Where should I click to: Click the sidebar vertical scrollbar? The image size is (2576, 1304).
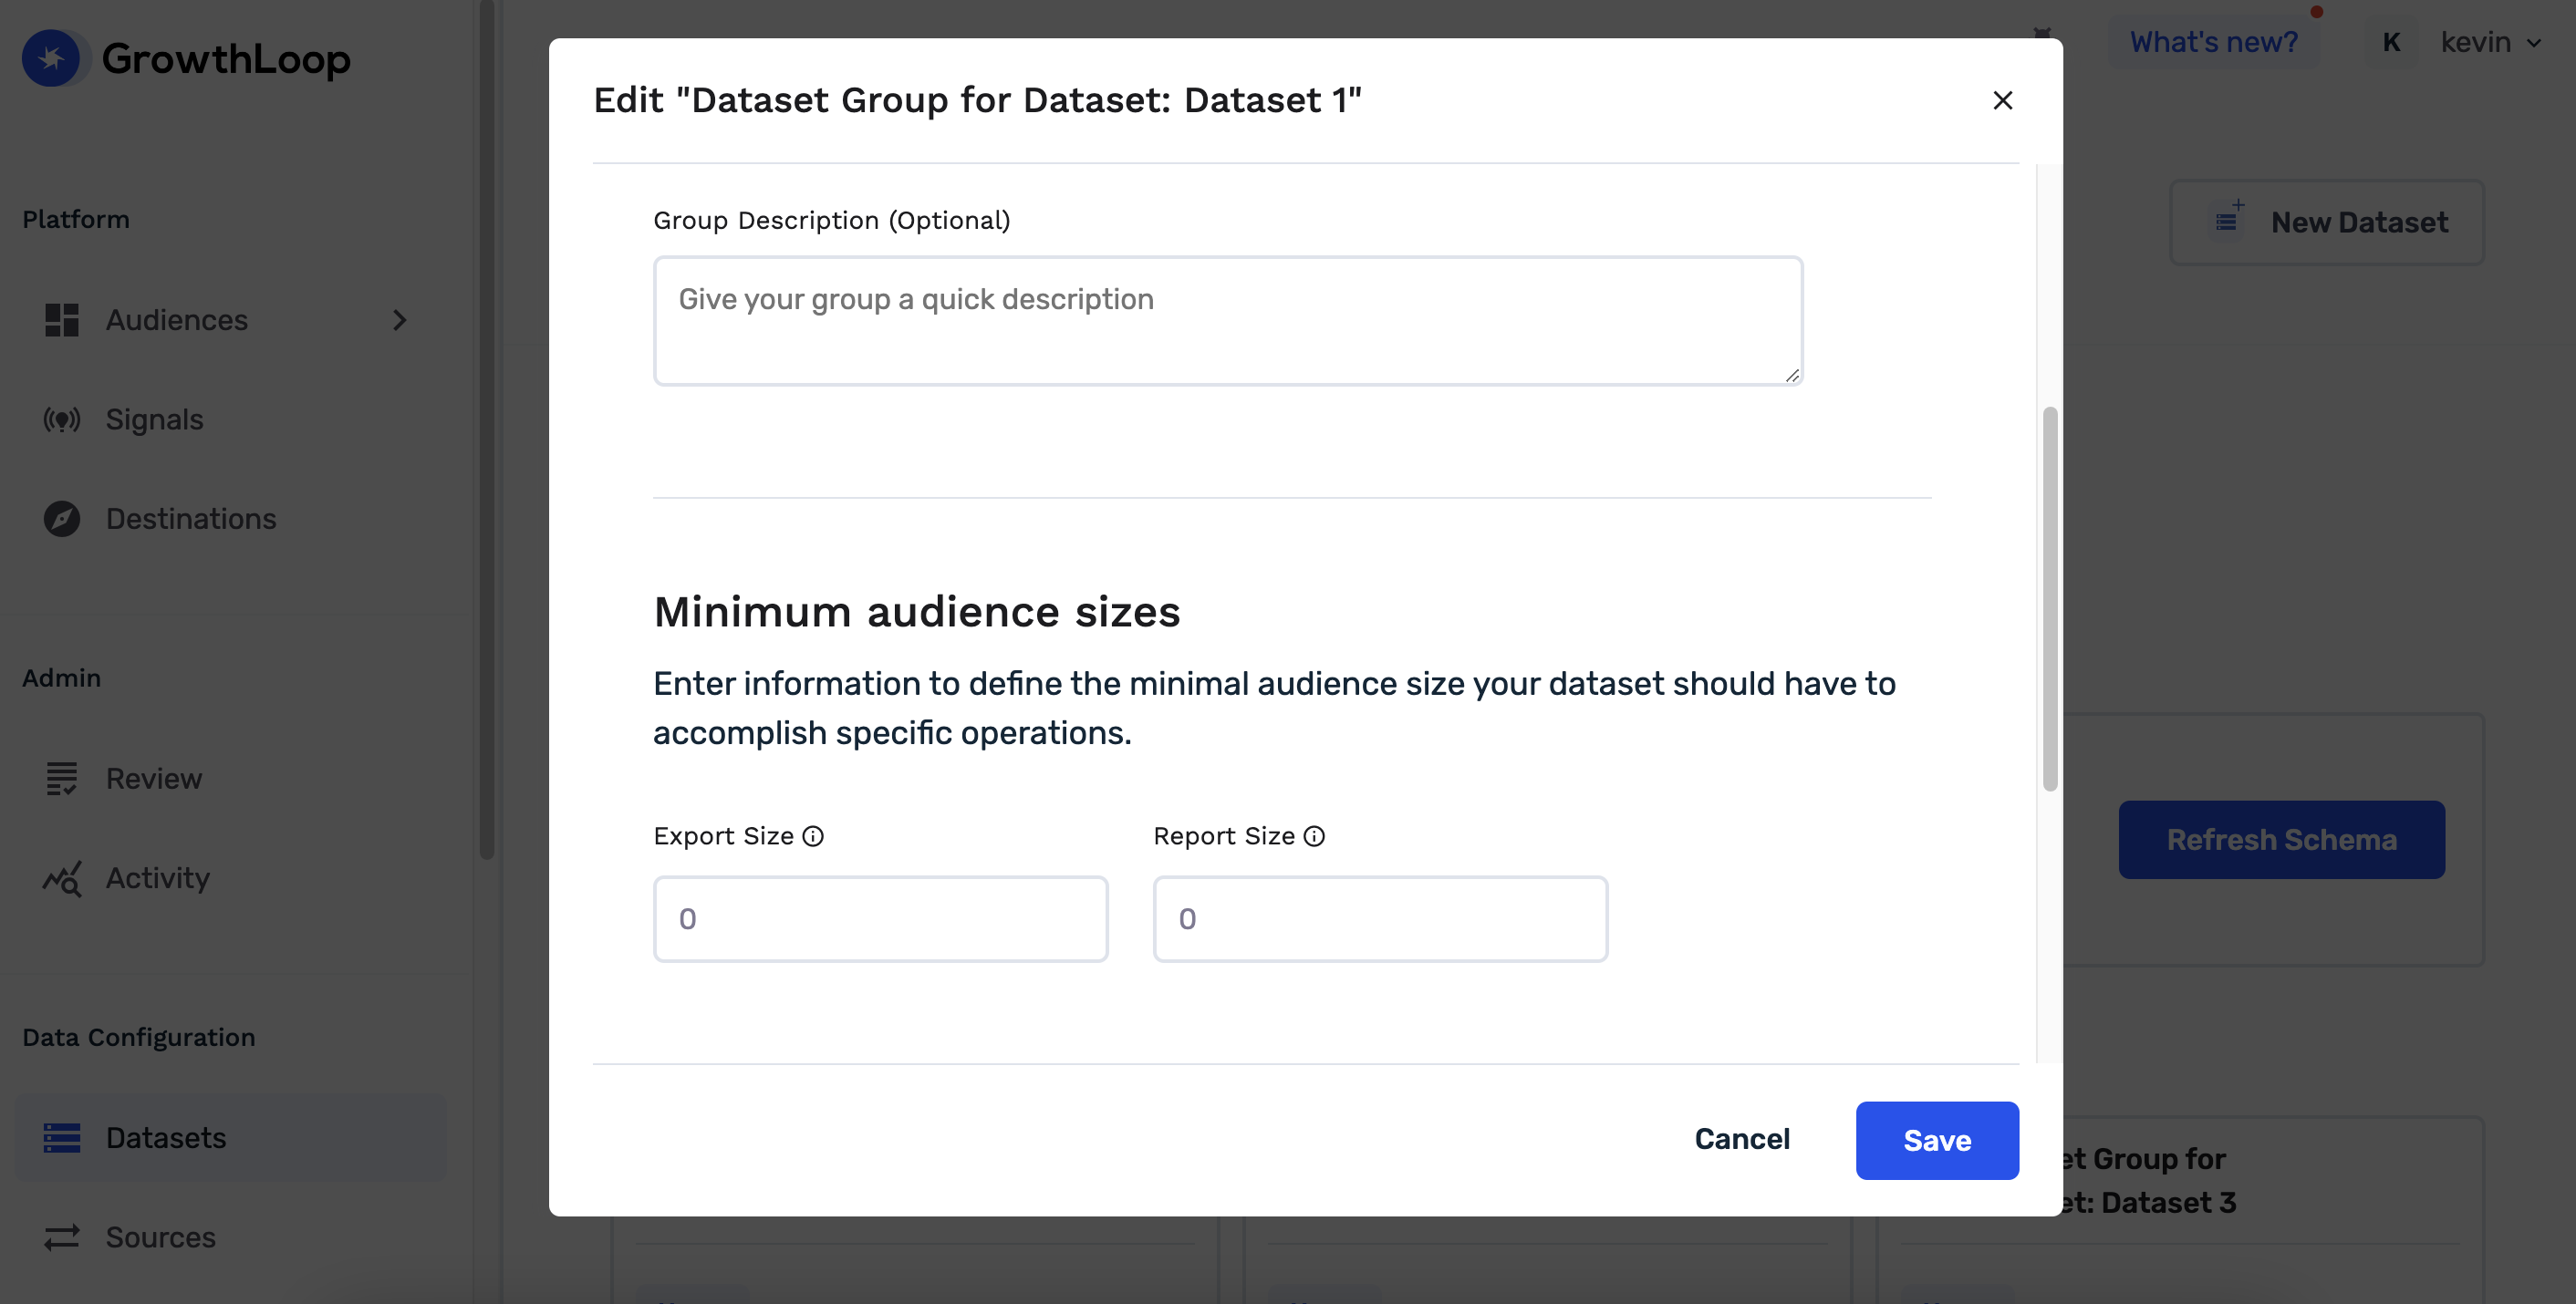point(487,430)
